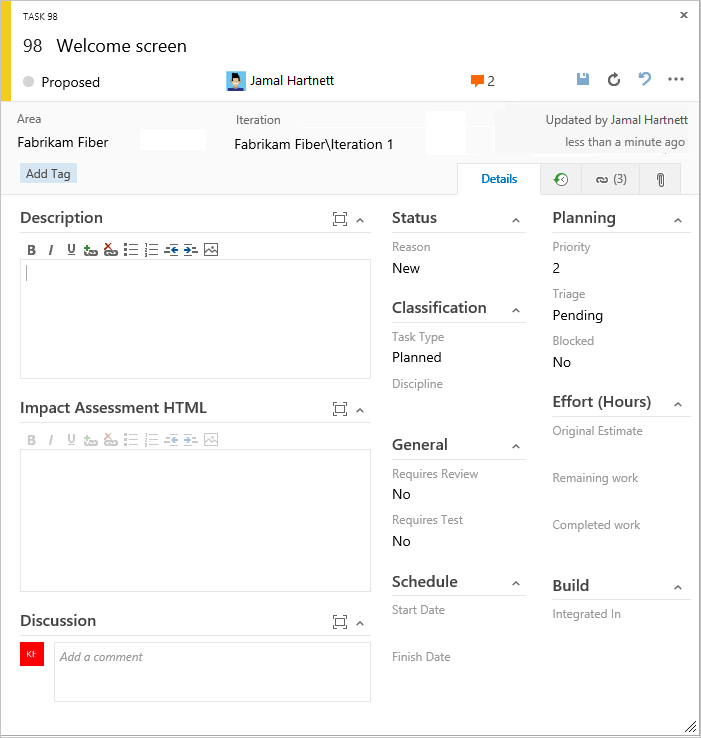Collapse the Effort (Hours) group

(678, 404)
